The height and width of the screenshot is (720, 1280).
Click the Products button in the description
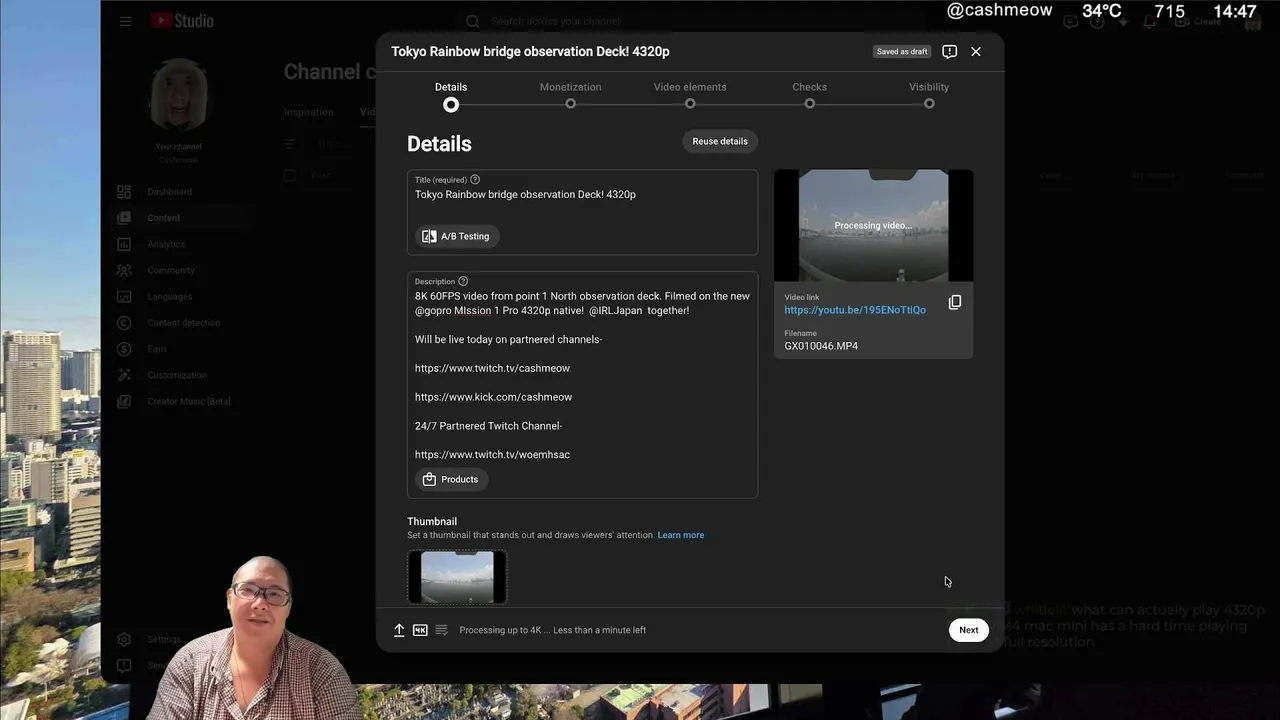pos(451,479)
